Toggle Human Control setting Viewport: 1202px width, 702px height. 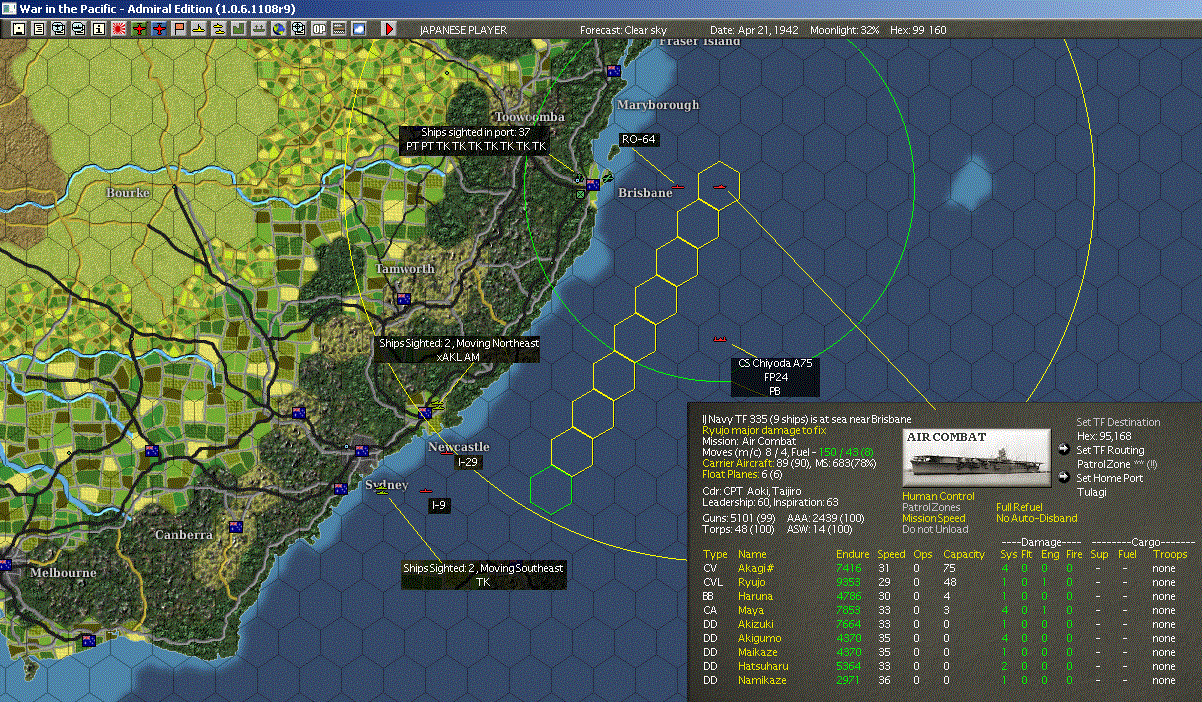937,495
